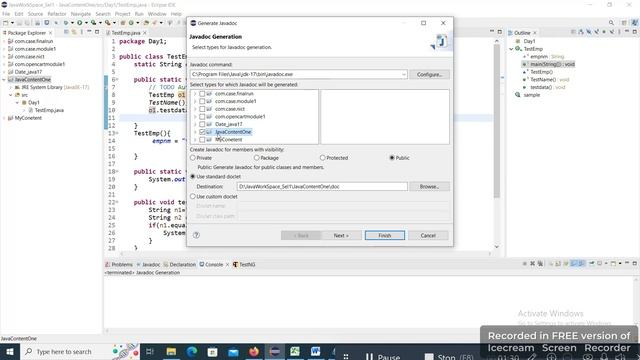Viewport: 640px width, 360px height.
Task: Select Use custom doclet radio button
Action: pos(193,196)
